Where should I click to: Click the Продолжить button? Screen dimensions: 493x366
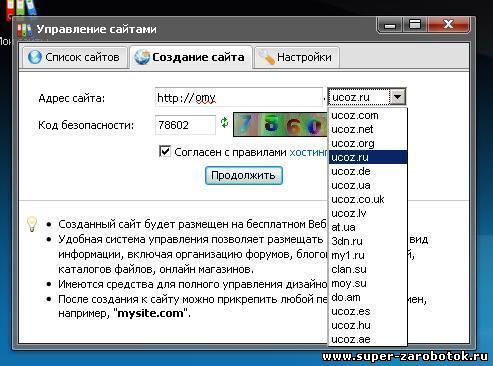coord(244,175)
